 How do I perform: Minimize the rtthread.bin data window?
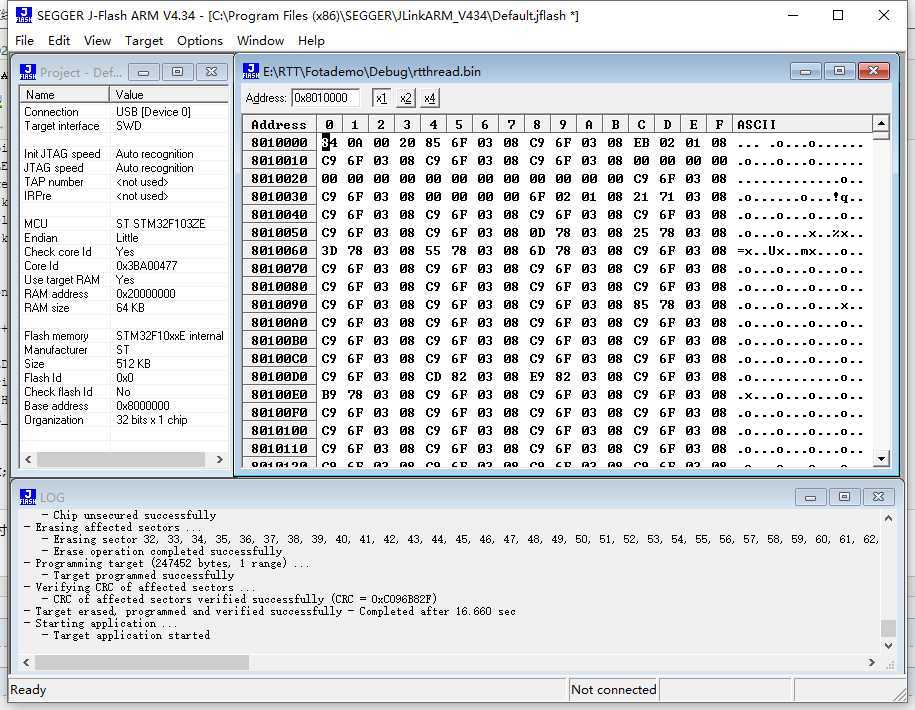806,71
